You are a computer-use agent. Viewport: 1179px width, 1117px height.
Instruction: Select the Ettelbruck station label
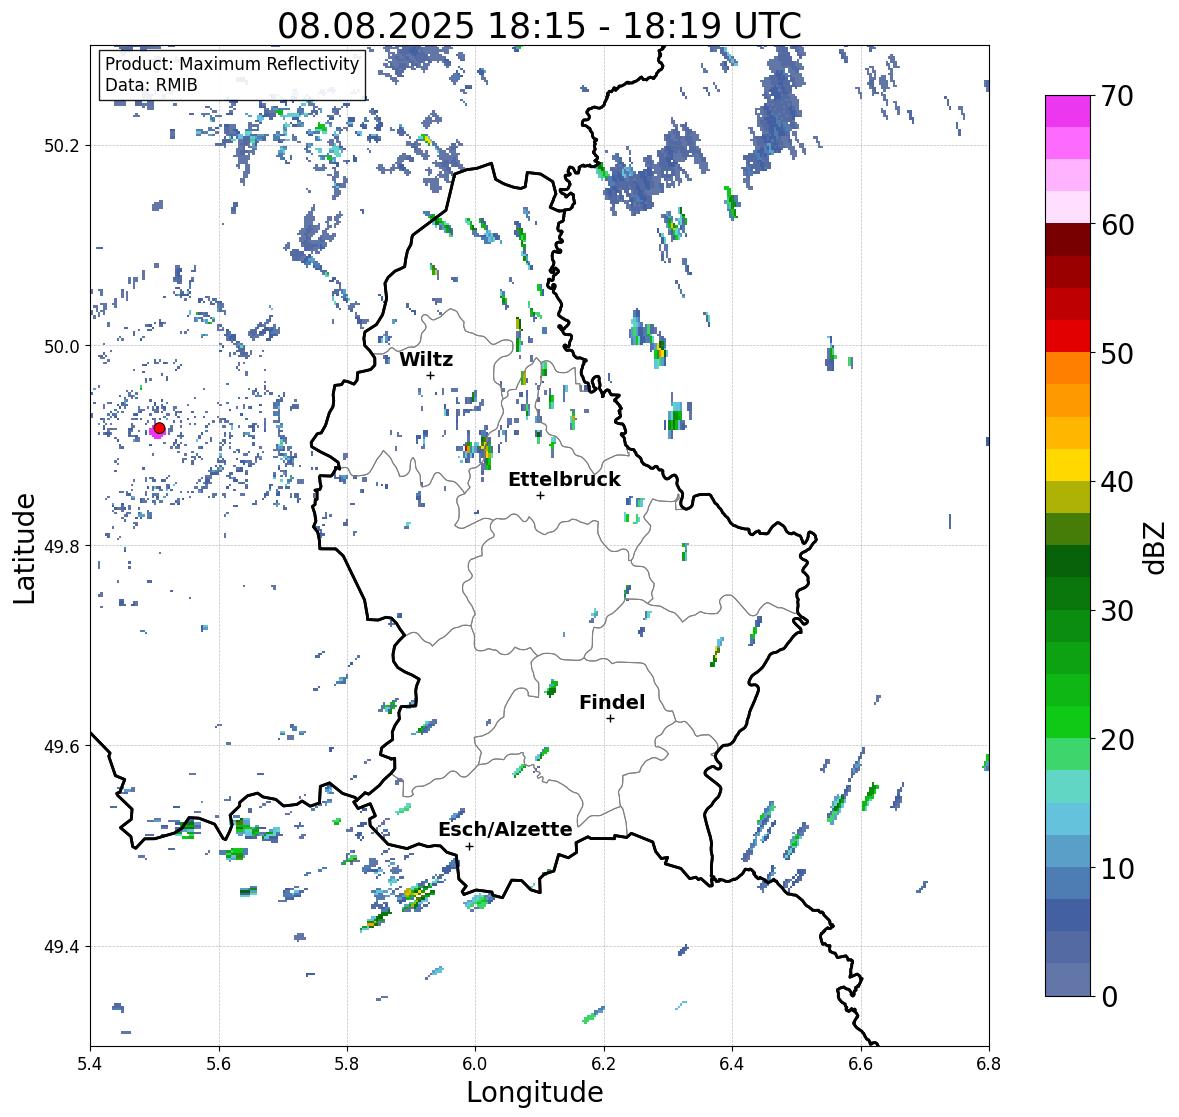point(564,479)
